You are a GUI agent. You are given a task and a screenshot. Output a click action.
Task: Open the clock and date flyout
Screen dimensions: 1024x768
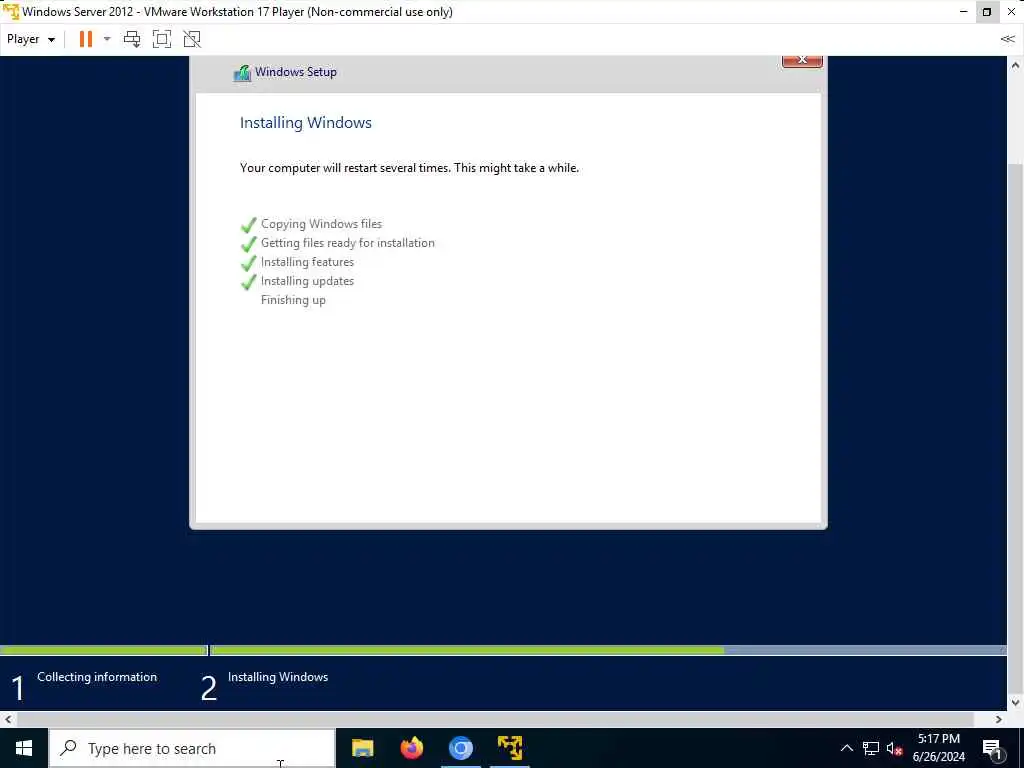[938, 748]
